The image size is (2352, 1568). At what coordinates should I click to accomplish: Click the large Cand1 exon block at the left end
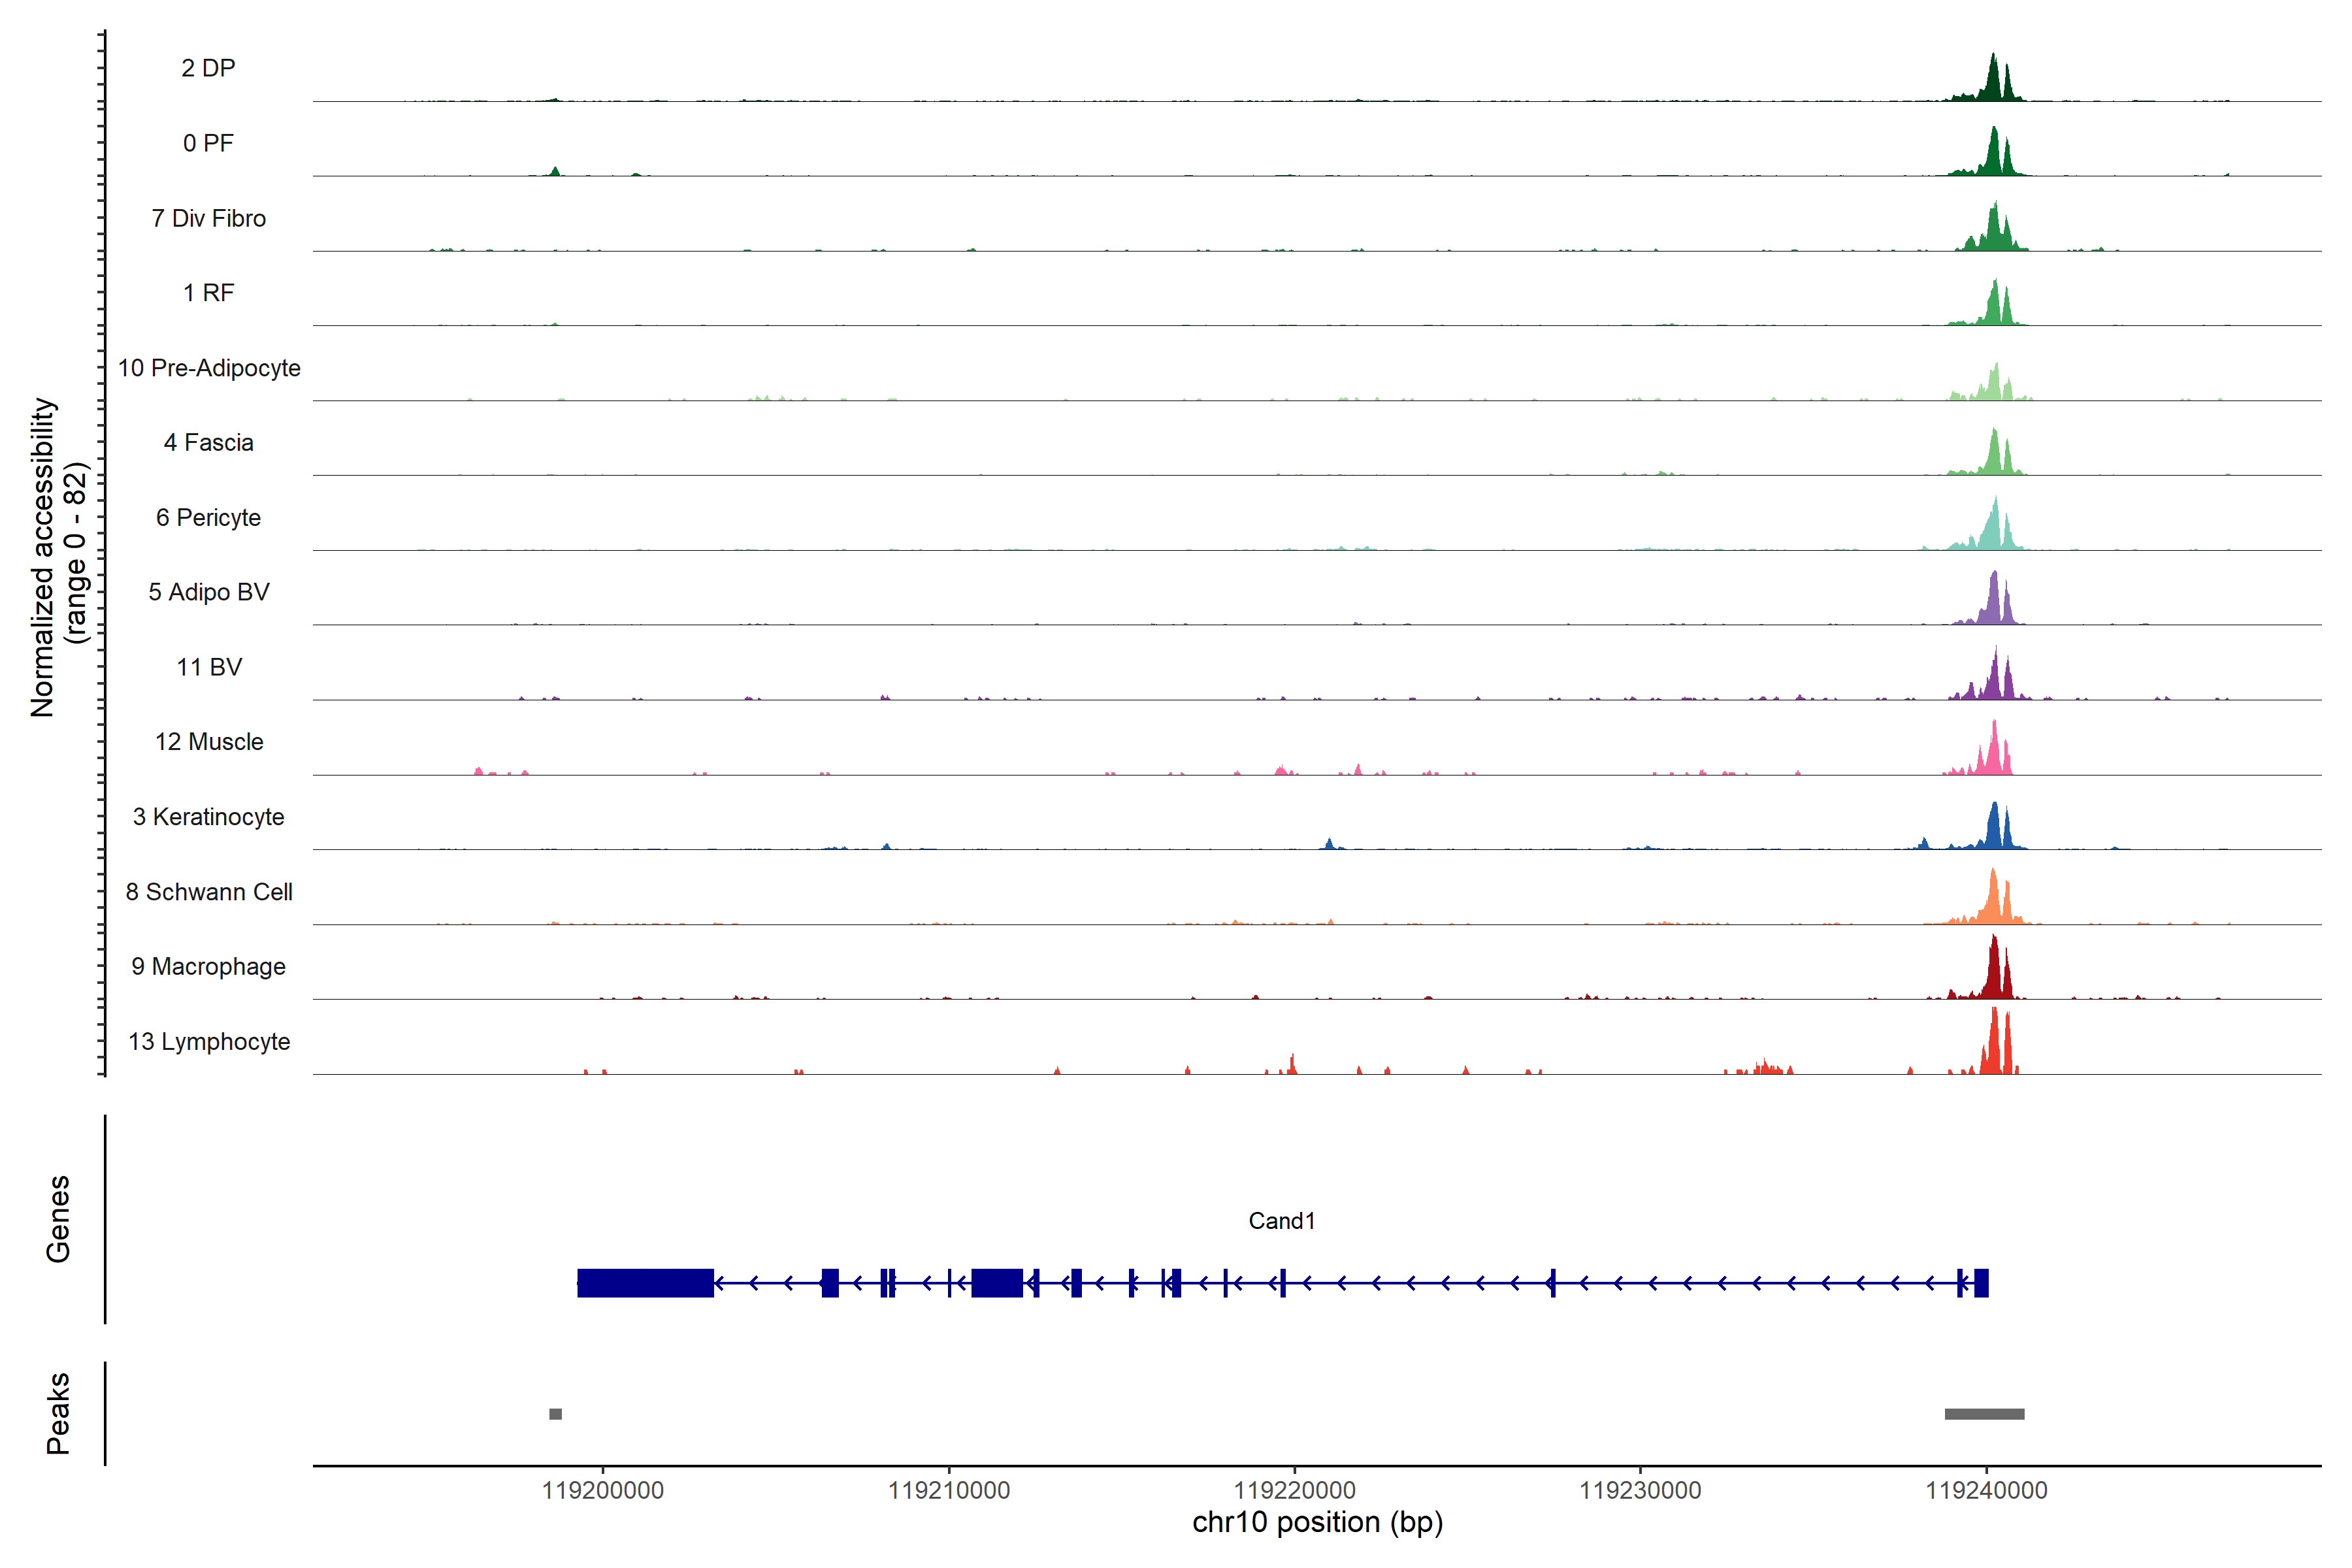pos(645,1283)
